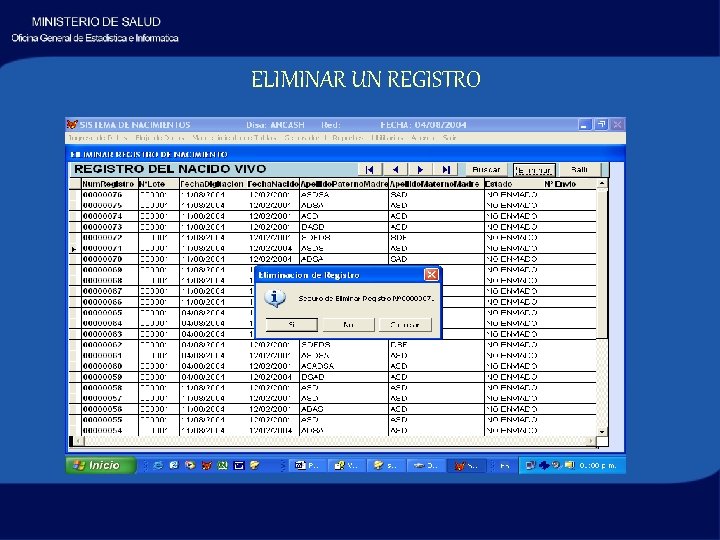This screenshot has width=720, height=540.
Task: Click the blue tray icon near clock
Action: click(x=544, y=465)
